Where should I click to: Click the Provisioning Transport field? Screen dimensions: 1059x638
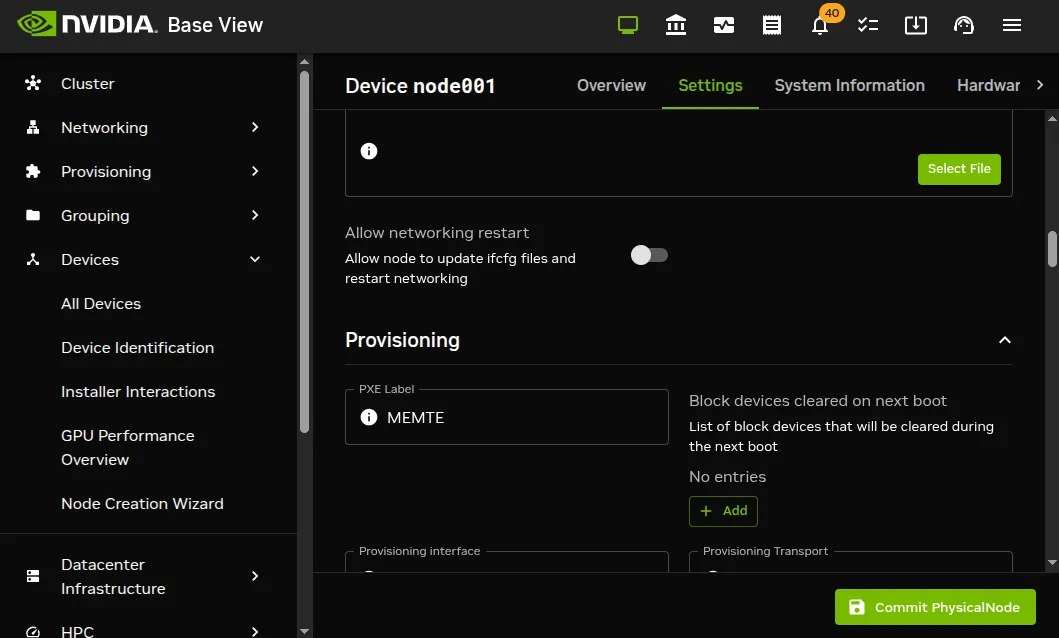pos(850,562)
